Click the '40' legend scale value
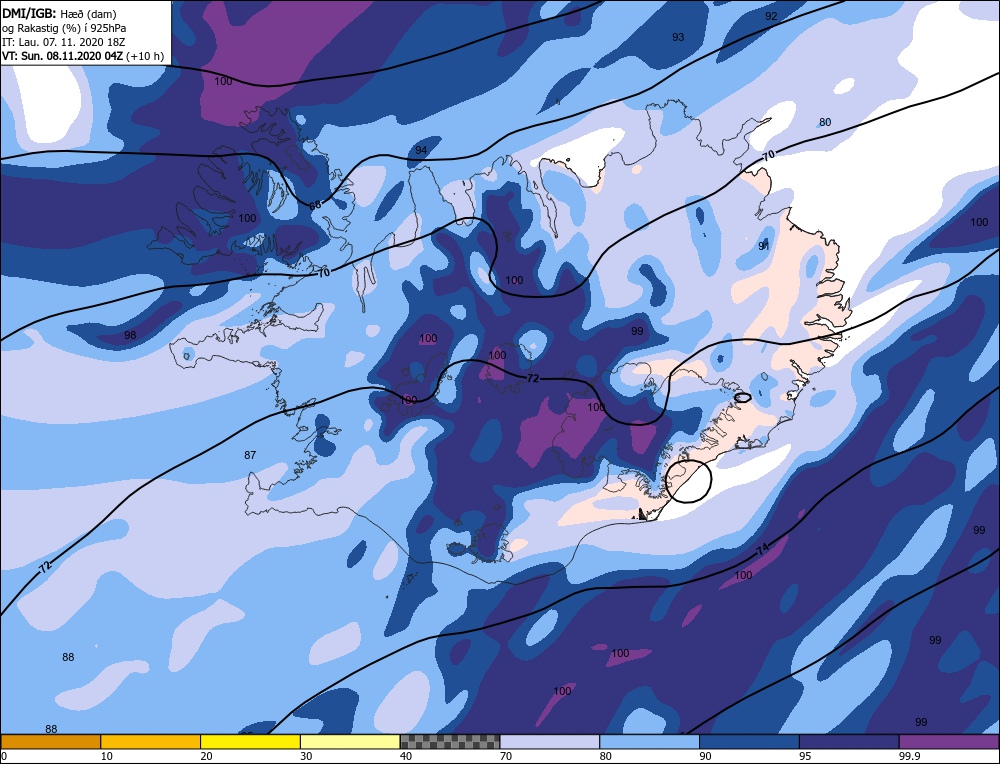1000x764 pixels. tap(406, 756)
